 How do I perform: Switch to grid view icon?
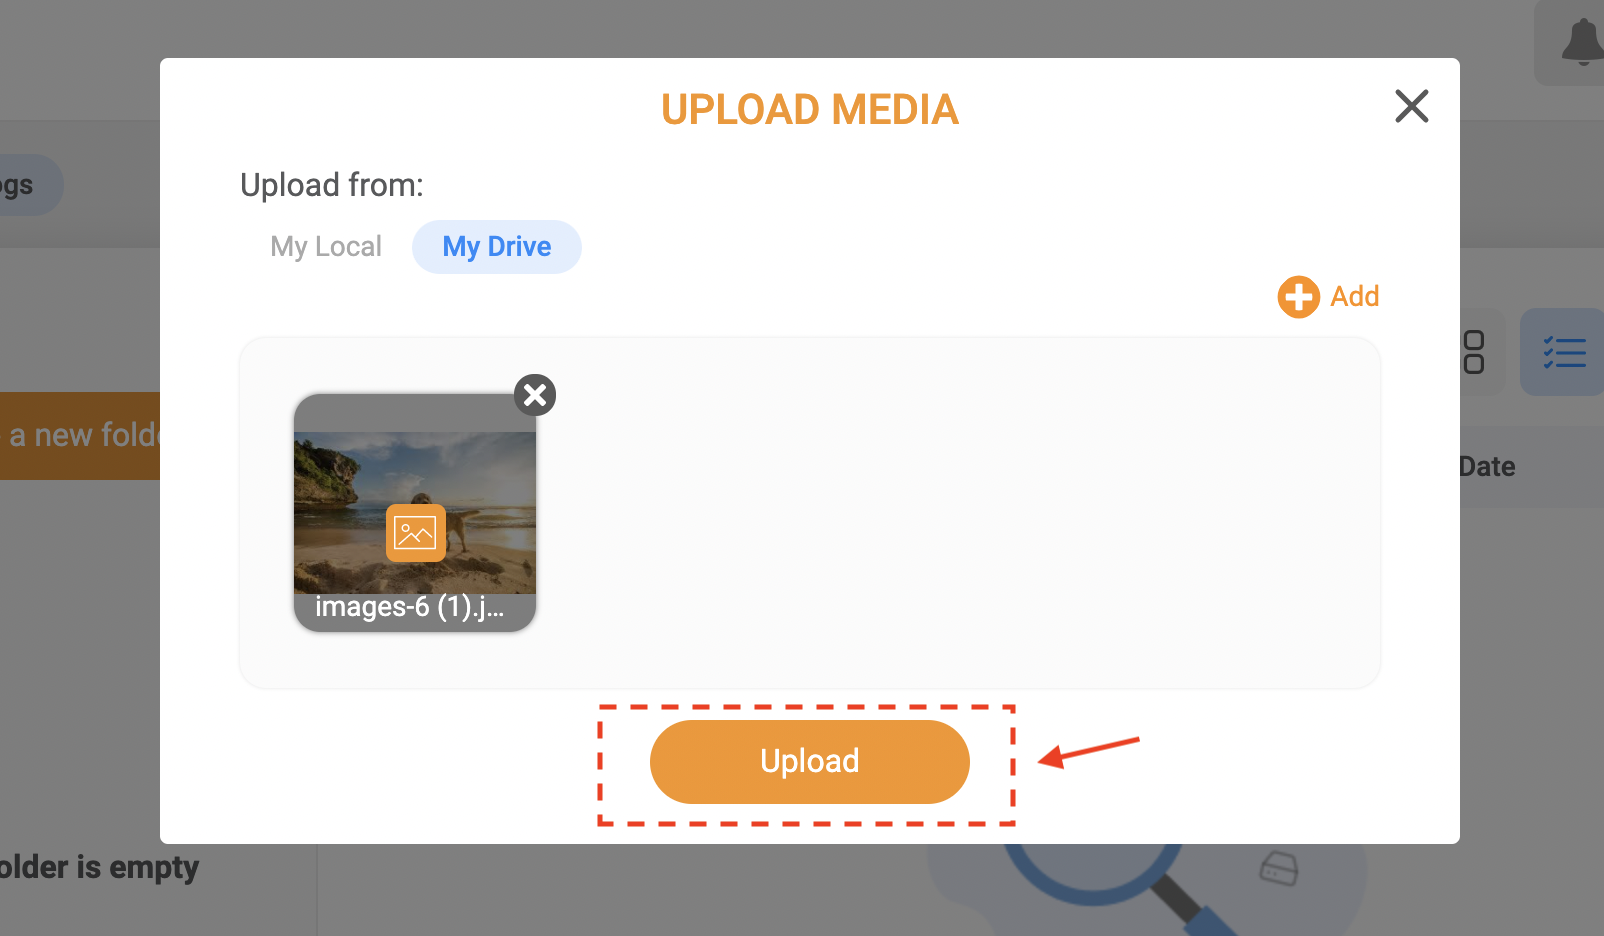click(x=1473, y=352)
